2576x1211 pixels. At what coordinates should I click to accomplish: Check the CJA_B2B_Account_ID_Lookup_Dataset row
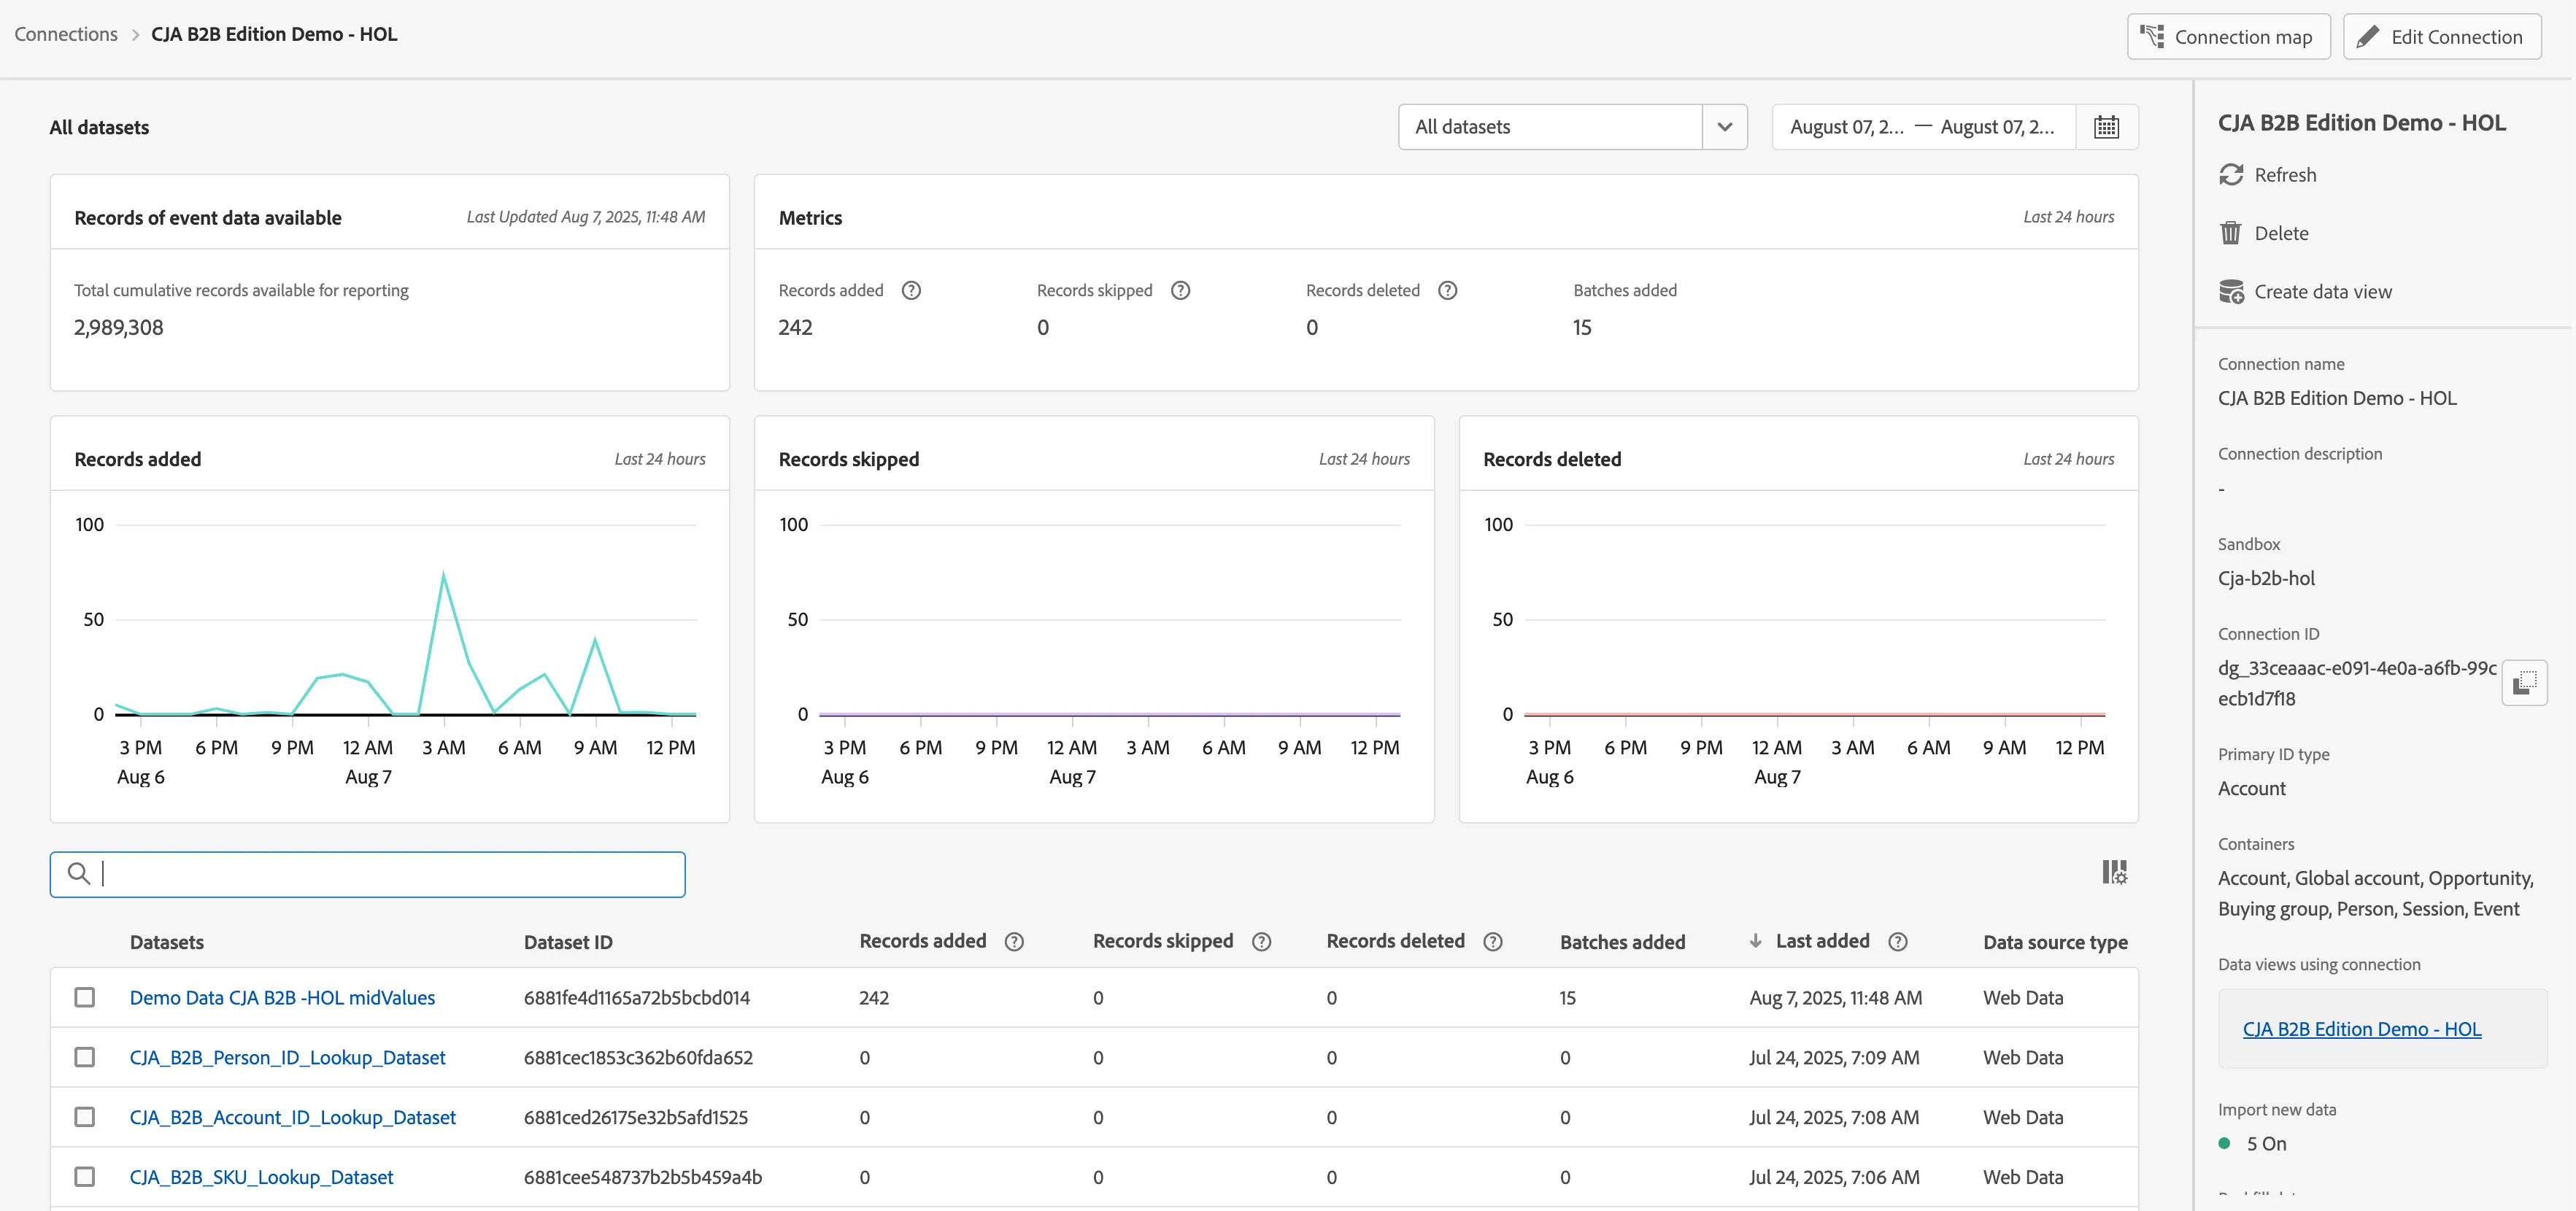(x=85, y=1117)
